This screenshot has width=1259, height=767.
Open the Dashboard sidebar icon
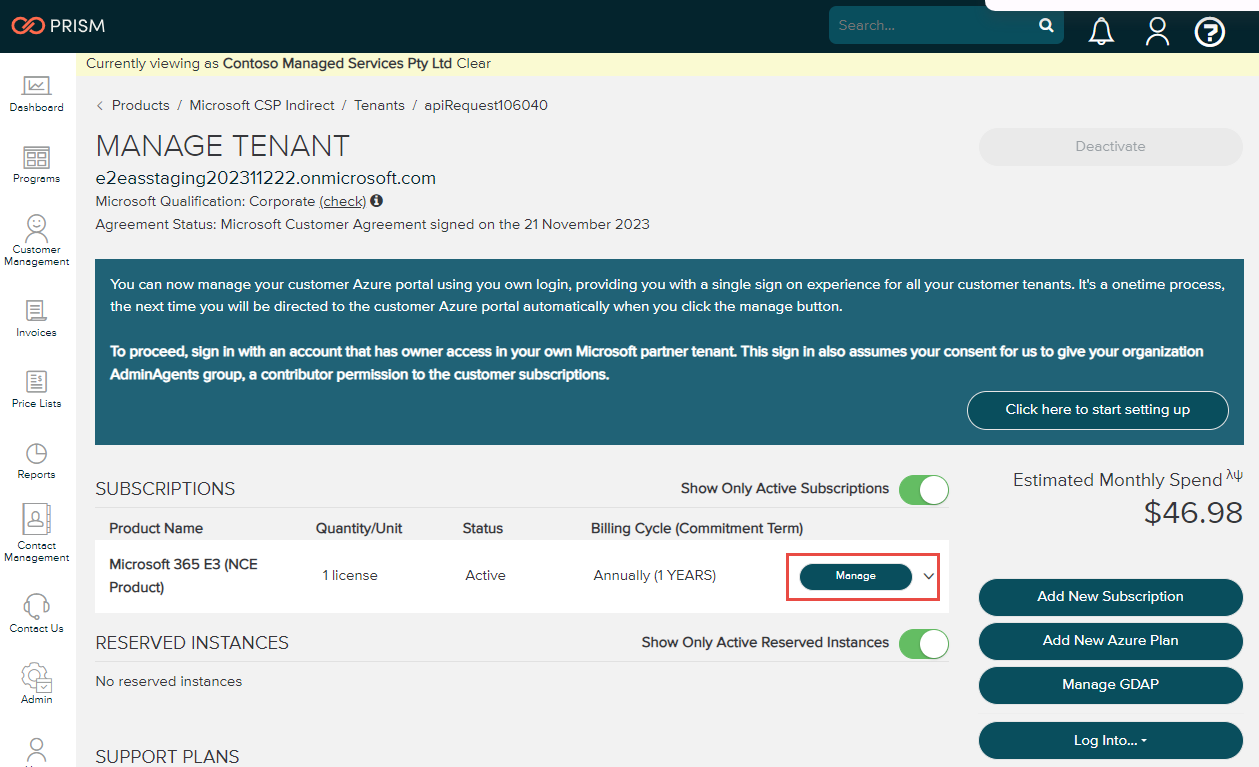coord(37,94)
